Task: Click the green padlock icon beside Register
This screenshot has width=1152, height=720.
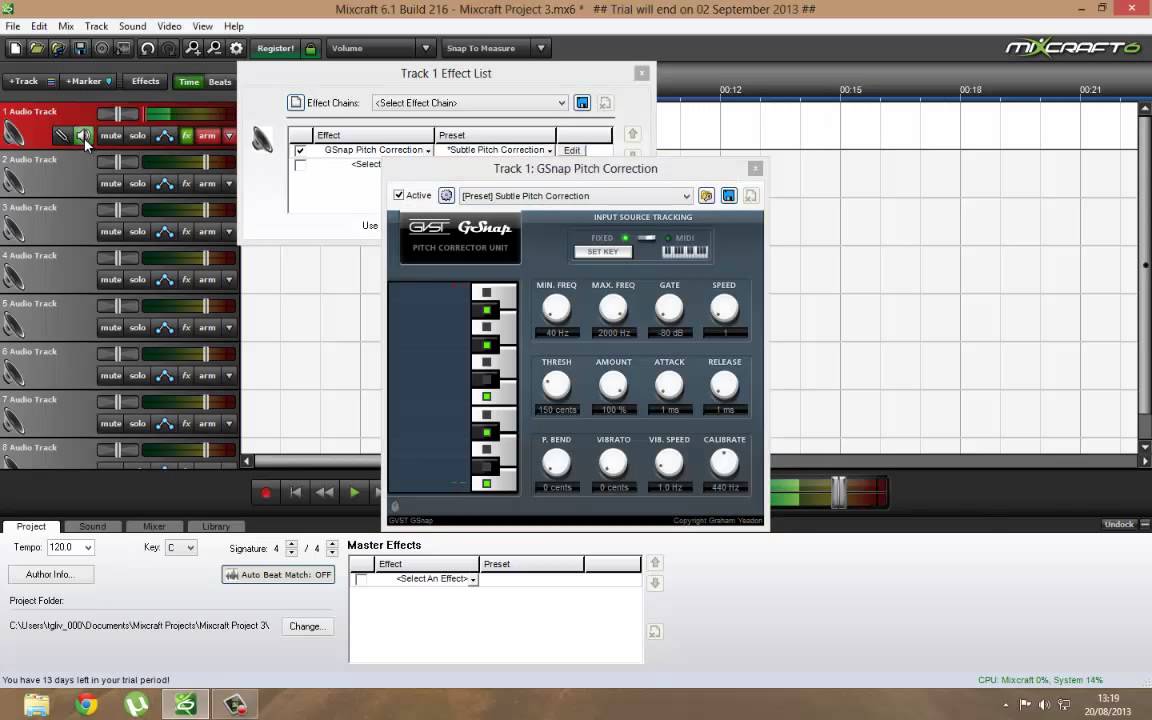Action: 311,48
